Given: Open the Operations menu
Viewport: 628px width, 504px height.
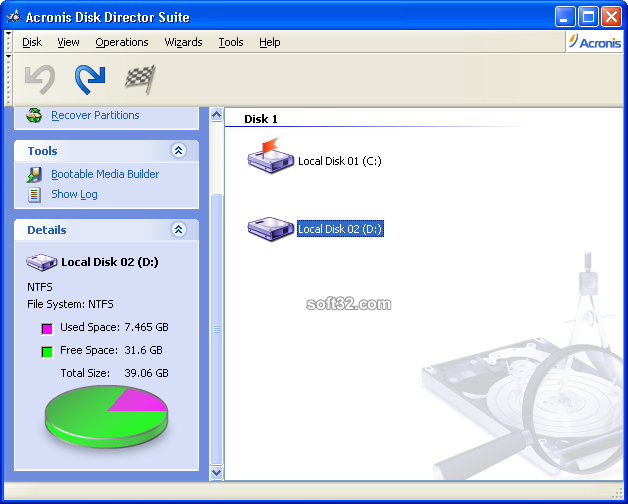Looking at the screenshot, I should coord(122,42).
